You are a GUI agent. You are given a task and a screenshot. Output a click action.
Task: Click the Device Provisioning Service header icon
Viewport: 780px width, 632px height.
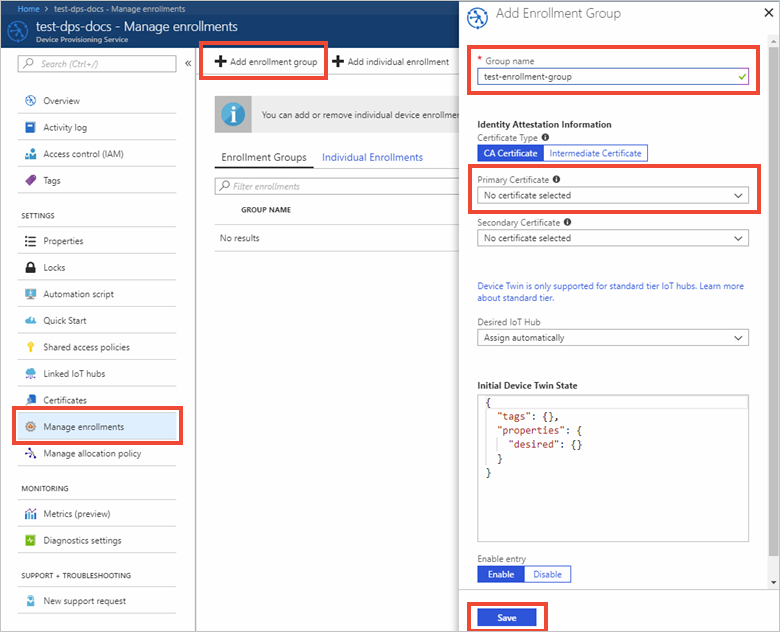pyautogui.click(x=18, y=31)
